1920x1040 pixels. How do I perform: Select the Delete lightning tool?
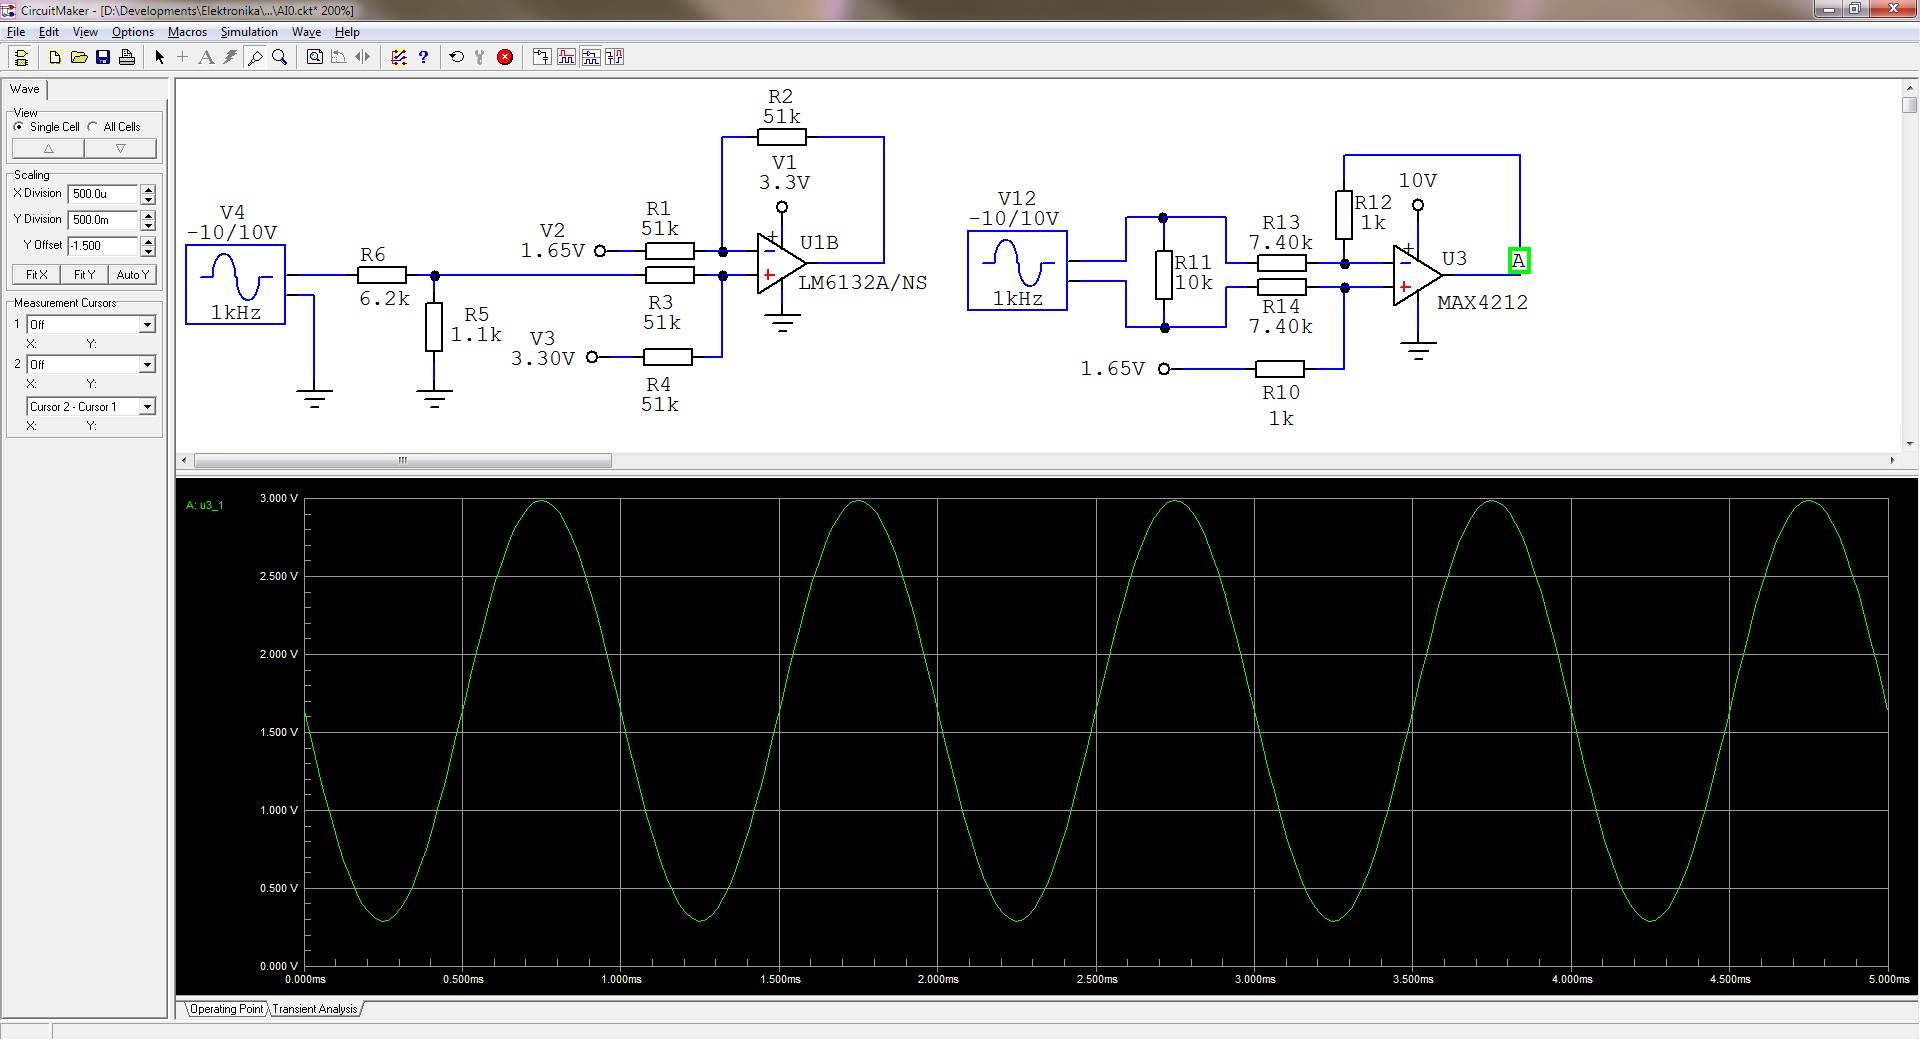tap(230, 57)
